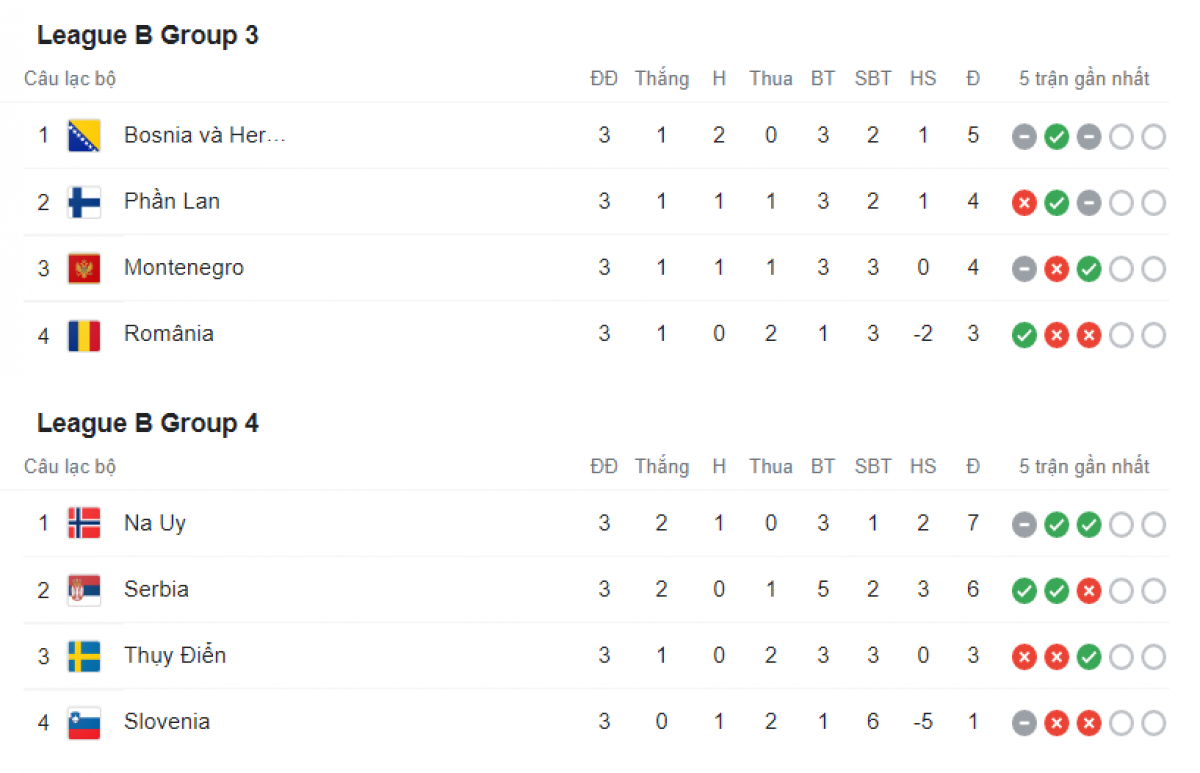Image resolution: width=1200 pixels, height=773 pixels.
Task: Open the Bosnia và Her… team link
Action: click(205, 135)
